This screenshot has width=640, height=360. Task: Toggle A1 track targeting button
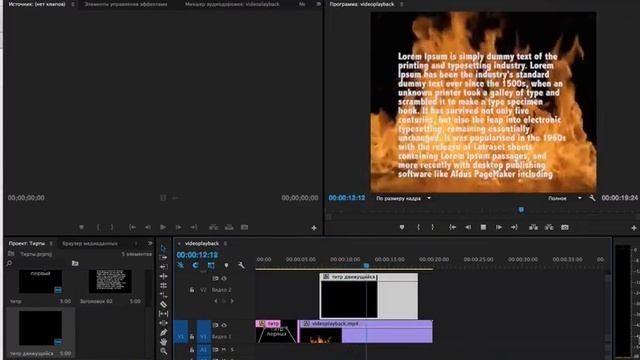[204, 350]
